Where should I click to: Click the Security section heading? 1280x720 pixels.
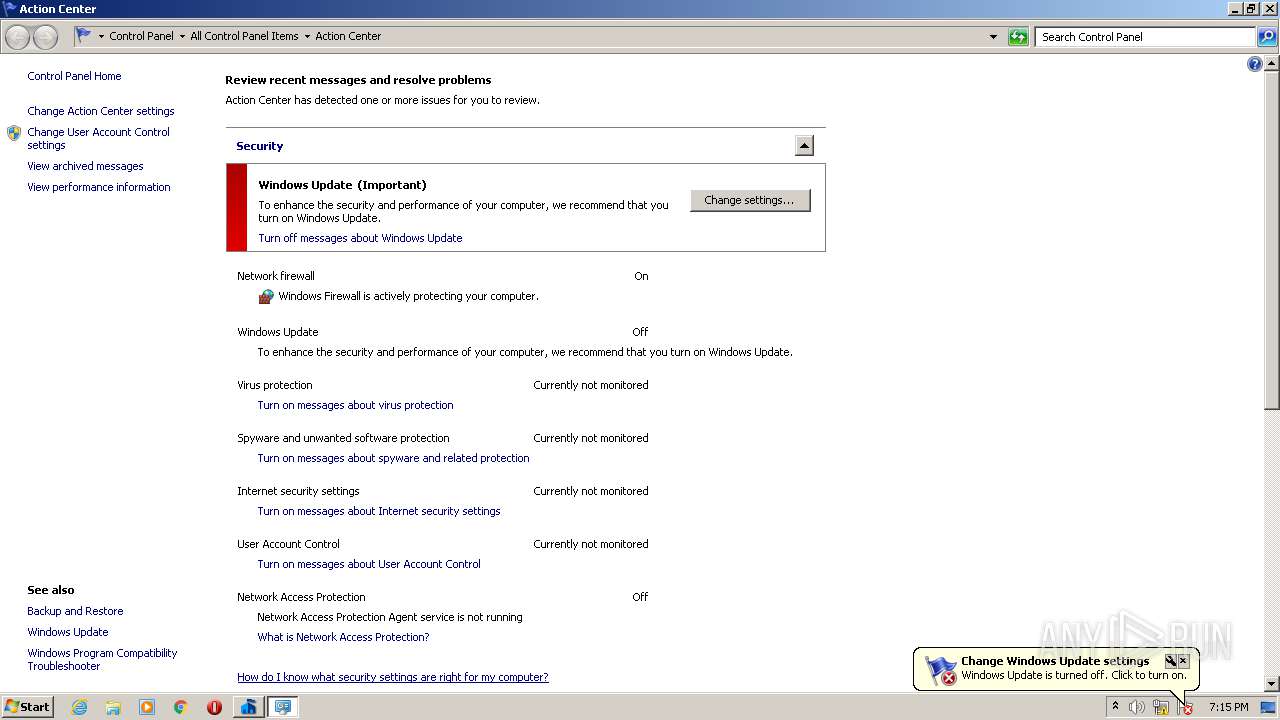click(259, 146)
